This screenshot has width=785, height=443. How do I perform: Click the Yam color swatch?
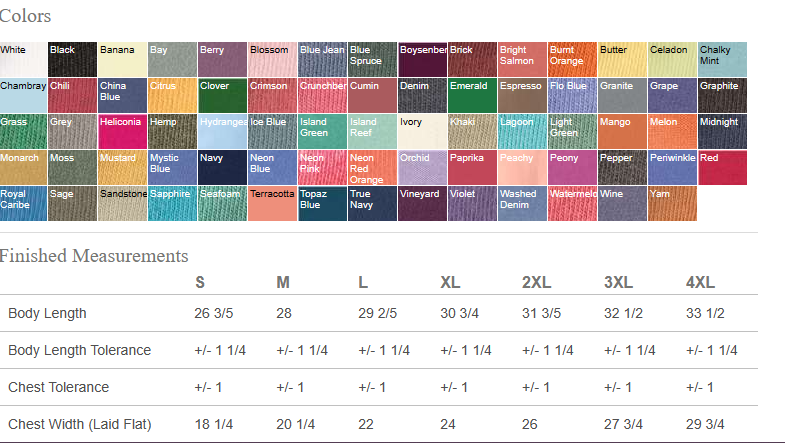point(673,203)
